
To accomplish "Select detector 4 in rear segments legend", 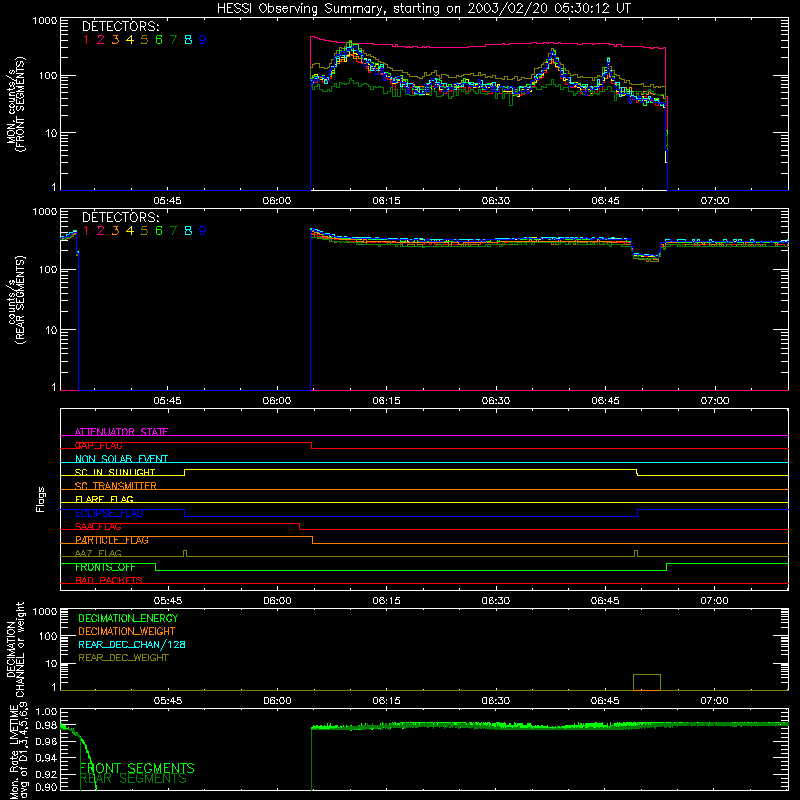I will 130,231.
